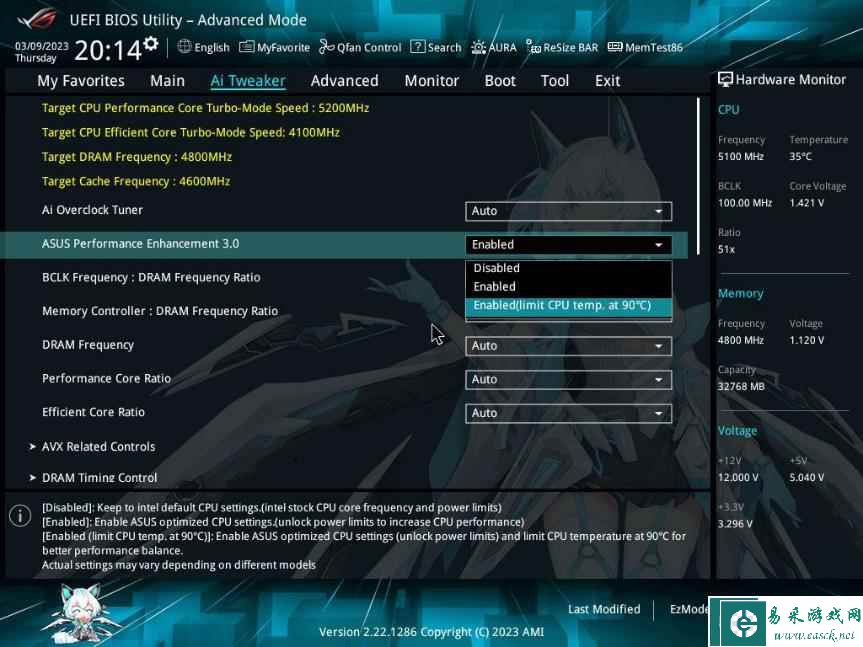The height and width of the screenshot is (647, 863).
Task: Open the Tool tab
Action: coord(555,81)
